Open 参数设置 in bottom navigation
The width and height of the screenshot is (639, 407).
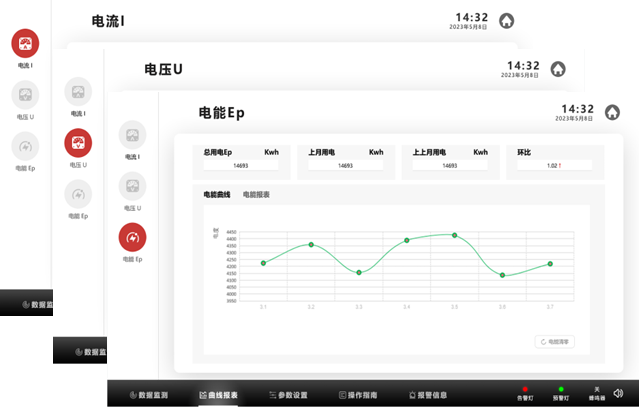click(x=293, y=395)
